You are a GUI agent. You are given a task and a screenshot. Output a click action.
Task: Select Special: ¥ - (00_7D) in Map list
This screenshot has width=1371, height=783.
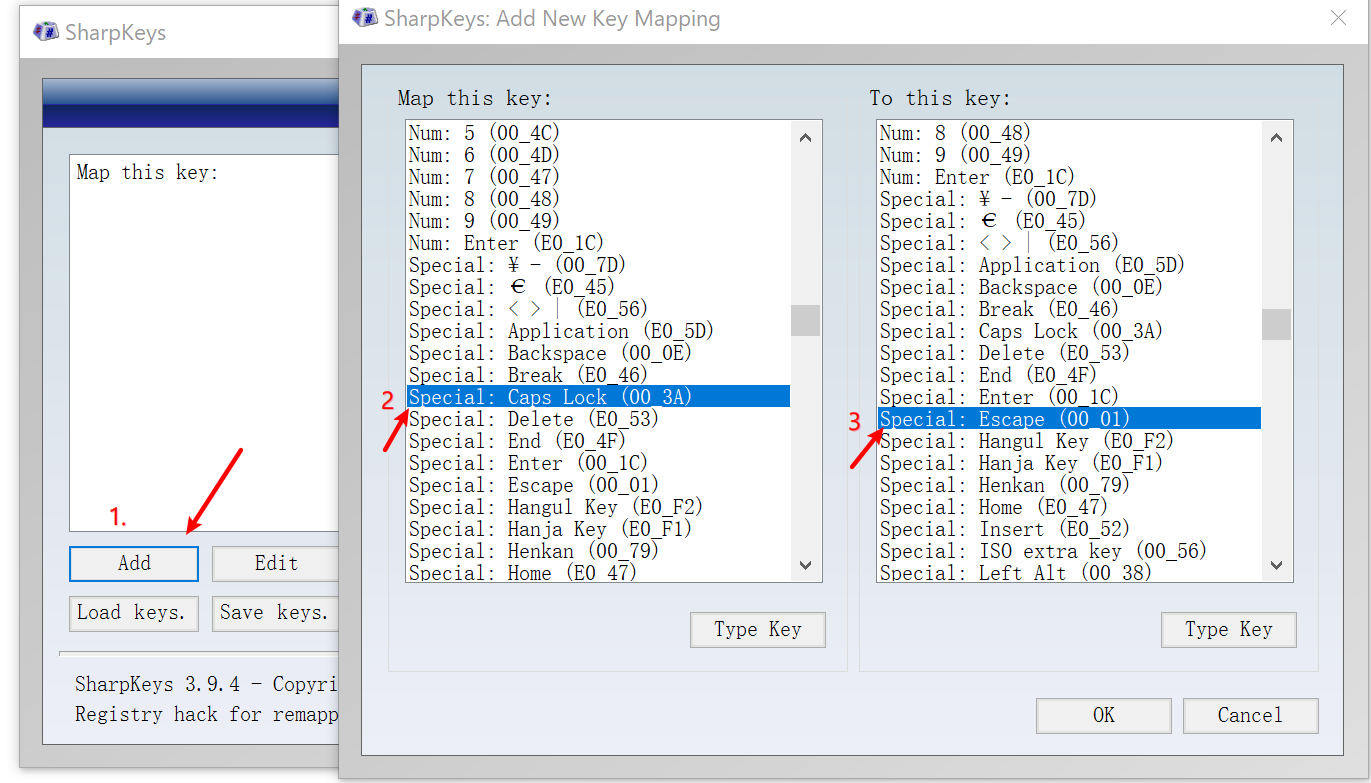(598, 265)
